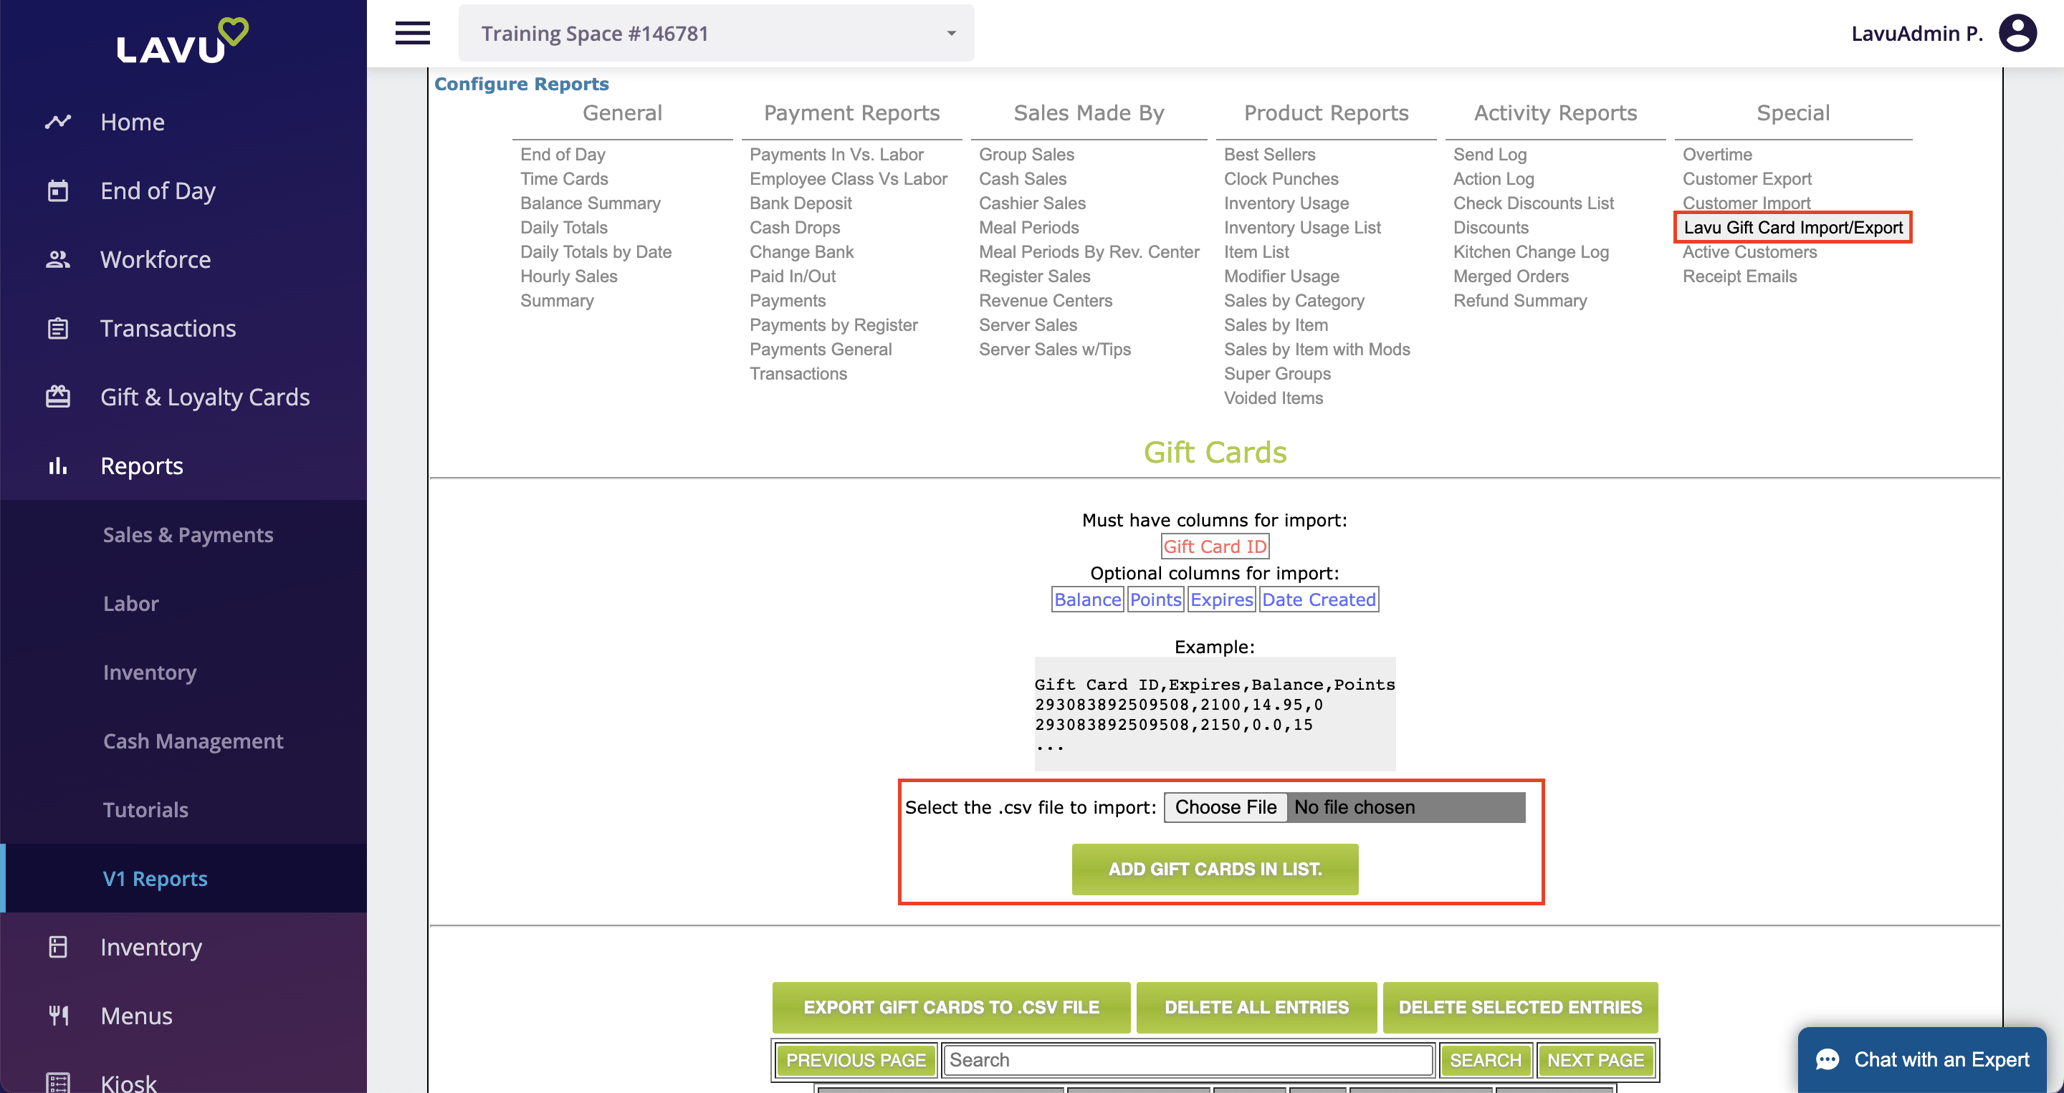Open the Training Space #146781 dropdown

point(715,32)
